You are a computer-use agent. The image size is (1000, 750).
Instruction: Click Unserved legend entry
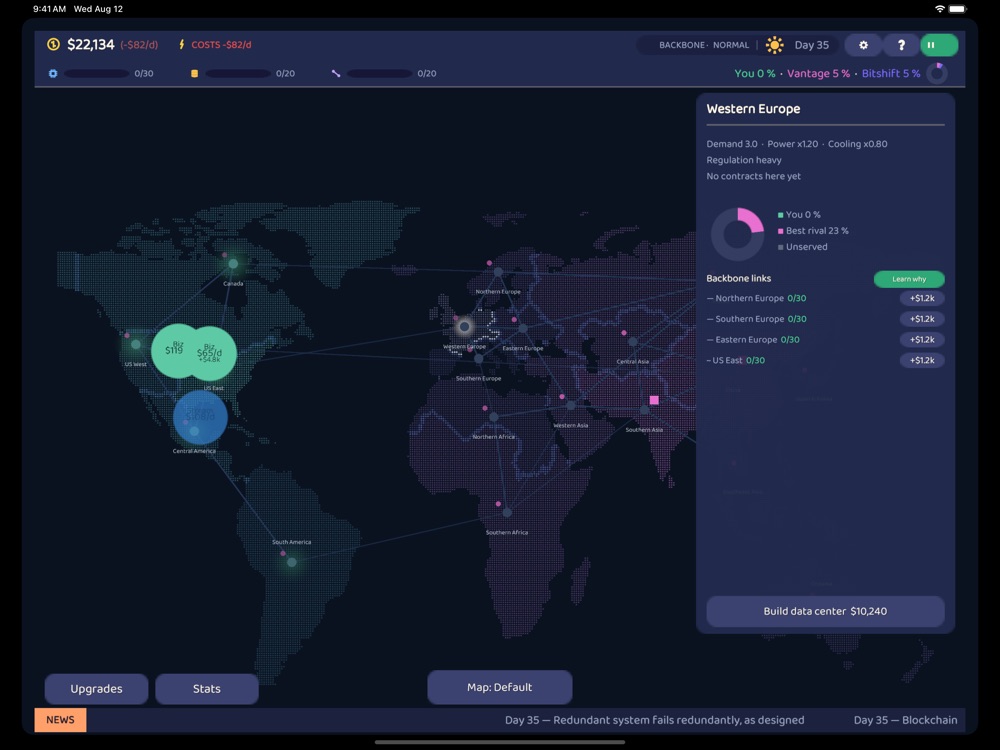803,247
